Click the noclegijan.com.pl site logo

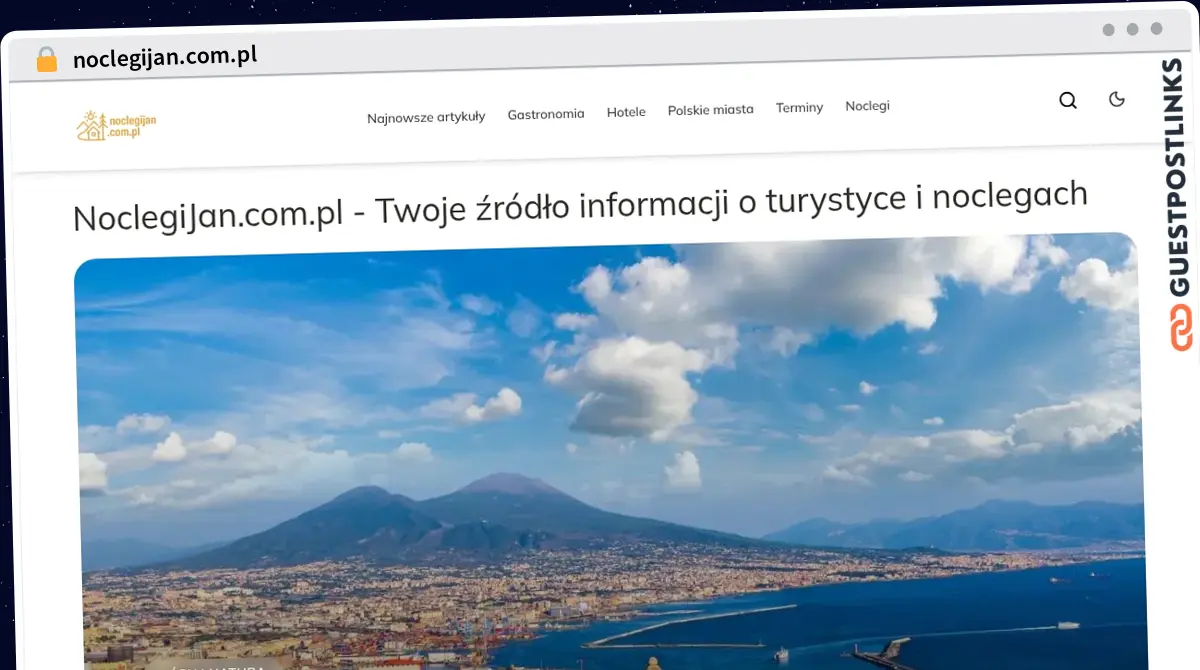coord(116,125)
